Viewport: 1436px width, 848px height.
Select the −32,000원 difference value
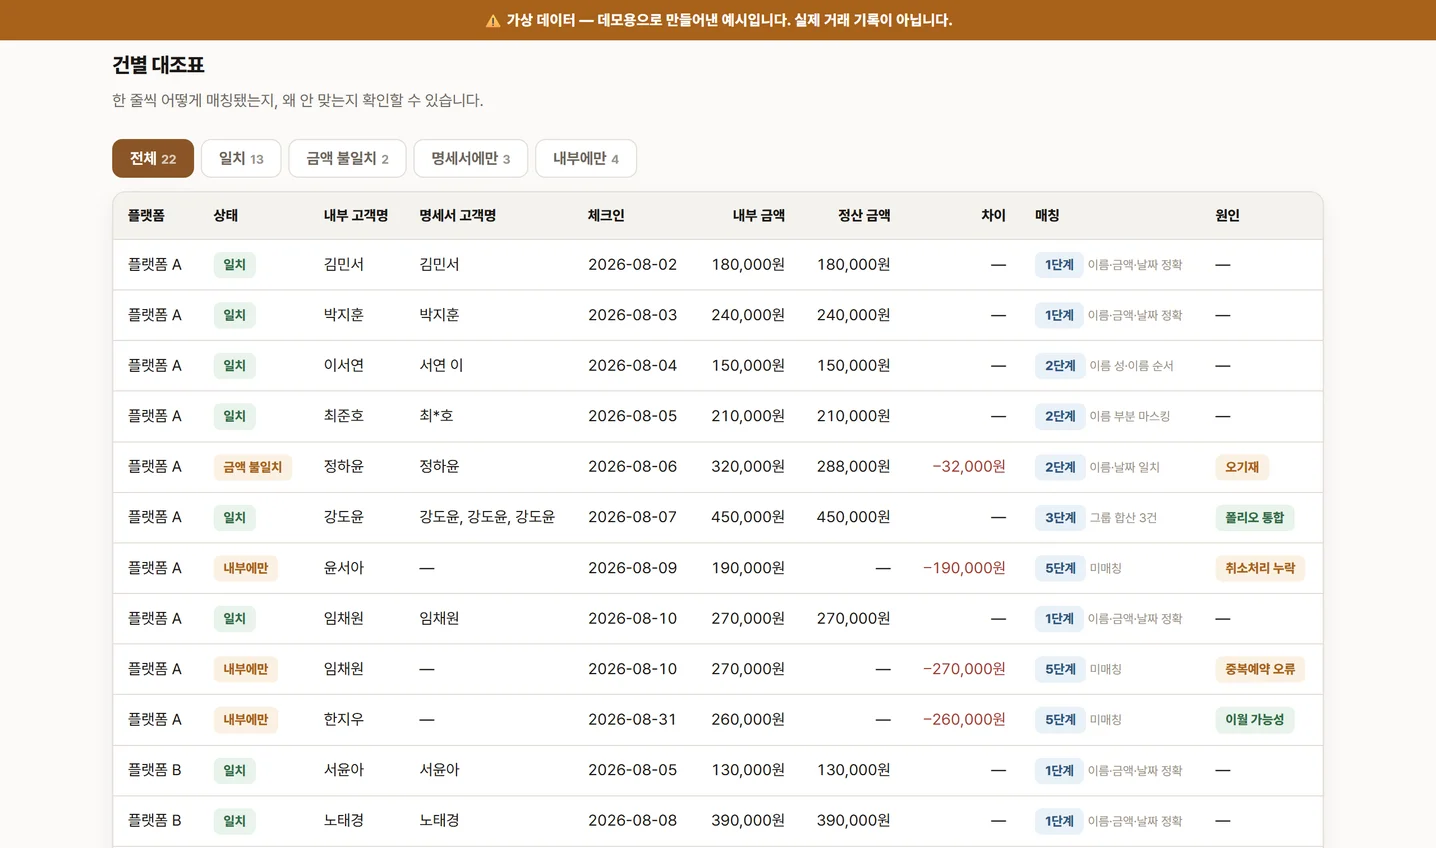[969, 467]
